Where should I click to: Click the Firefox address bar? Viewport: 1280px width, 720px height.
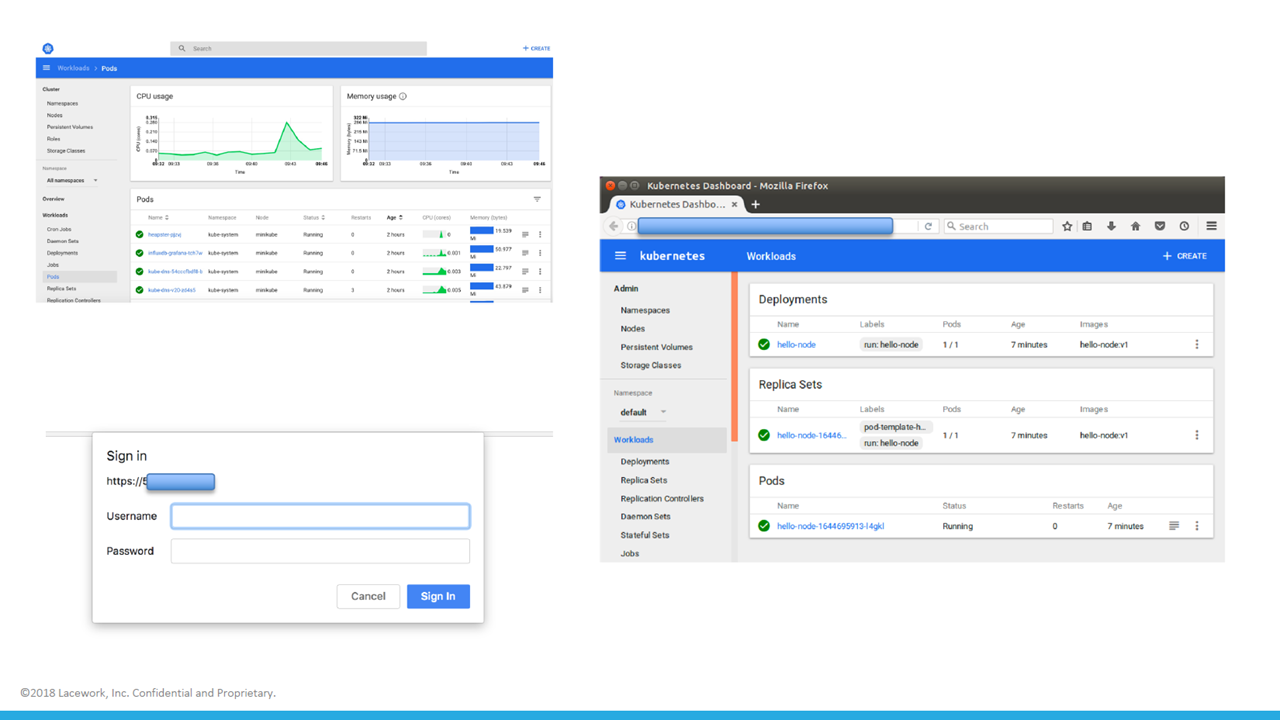tap(765, 226)
